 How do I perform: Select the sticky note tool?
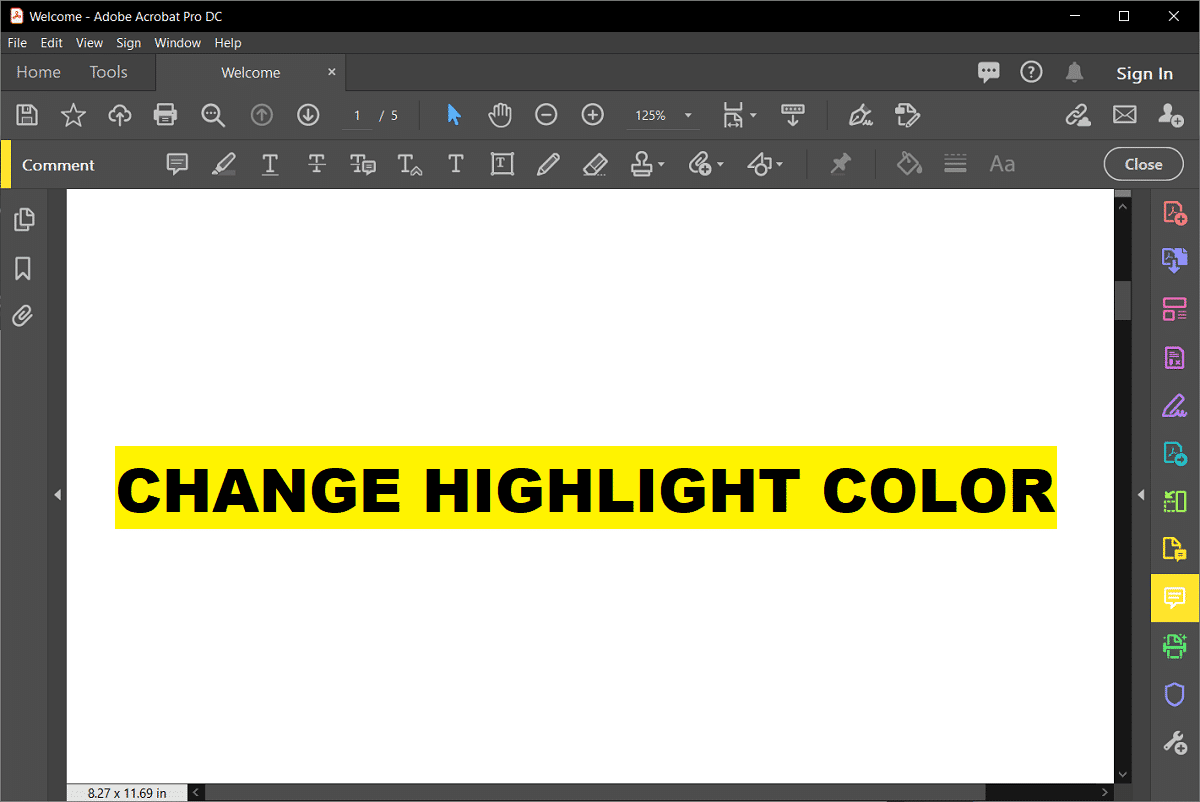[177, 163]
